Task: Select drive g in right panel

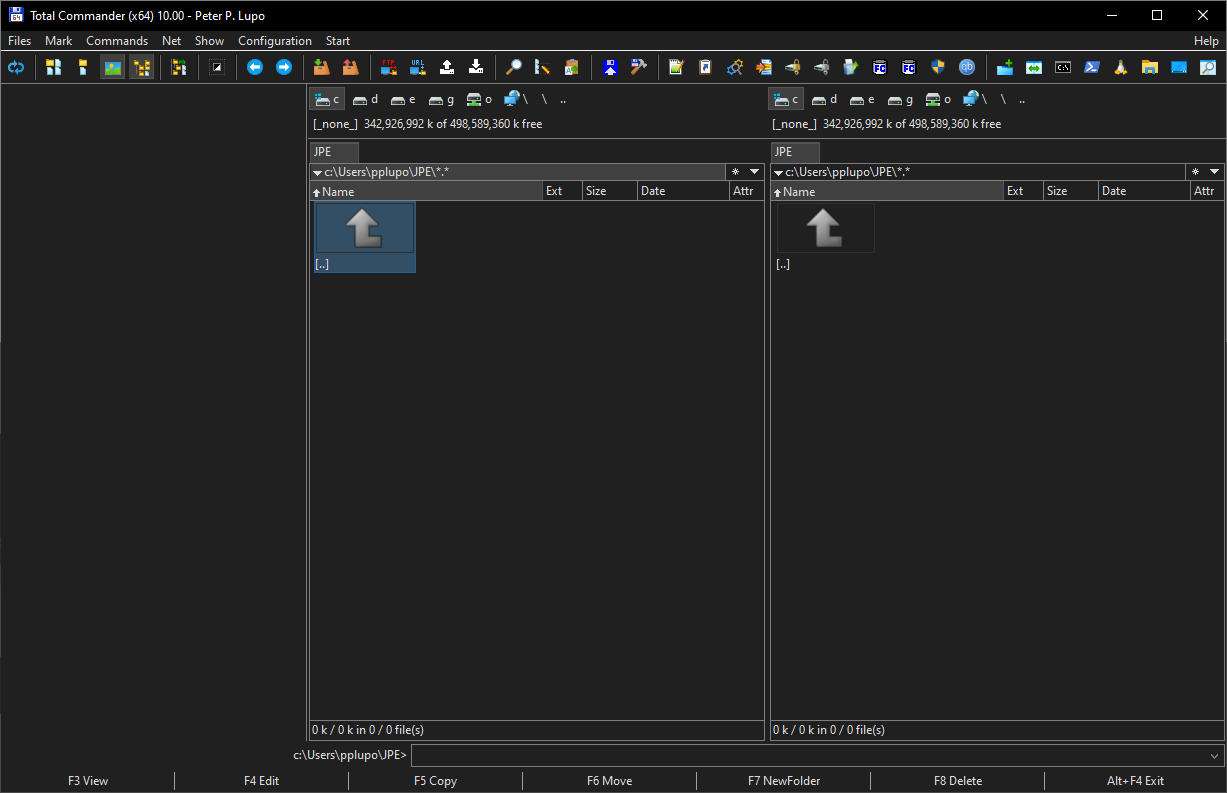Action: click(902, 99)
